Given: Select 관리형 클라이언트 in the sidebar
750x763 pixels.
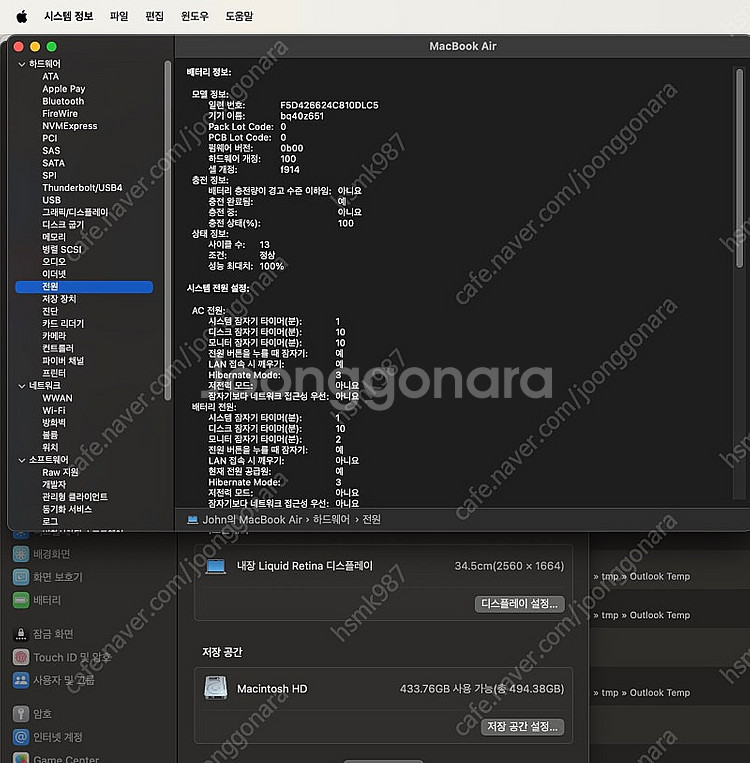Looking at the screenshot, I should tap(75, 497).
